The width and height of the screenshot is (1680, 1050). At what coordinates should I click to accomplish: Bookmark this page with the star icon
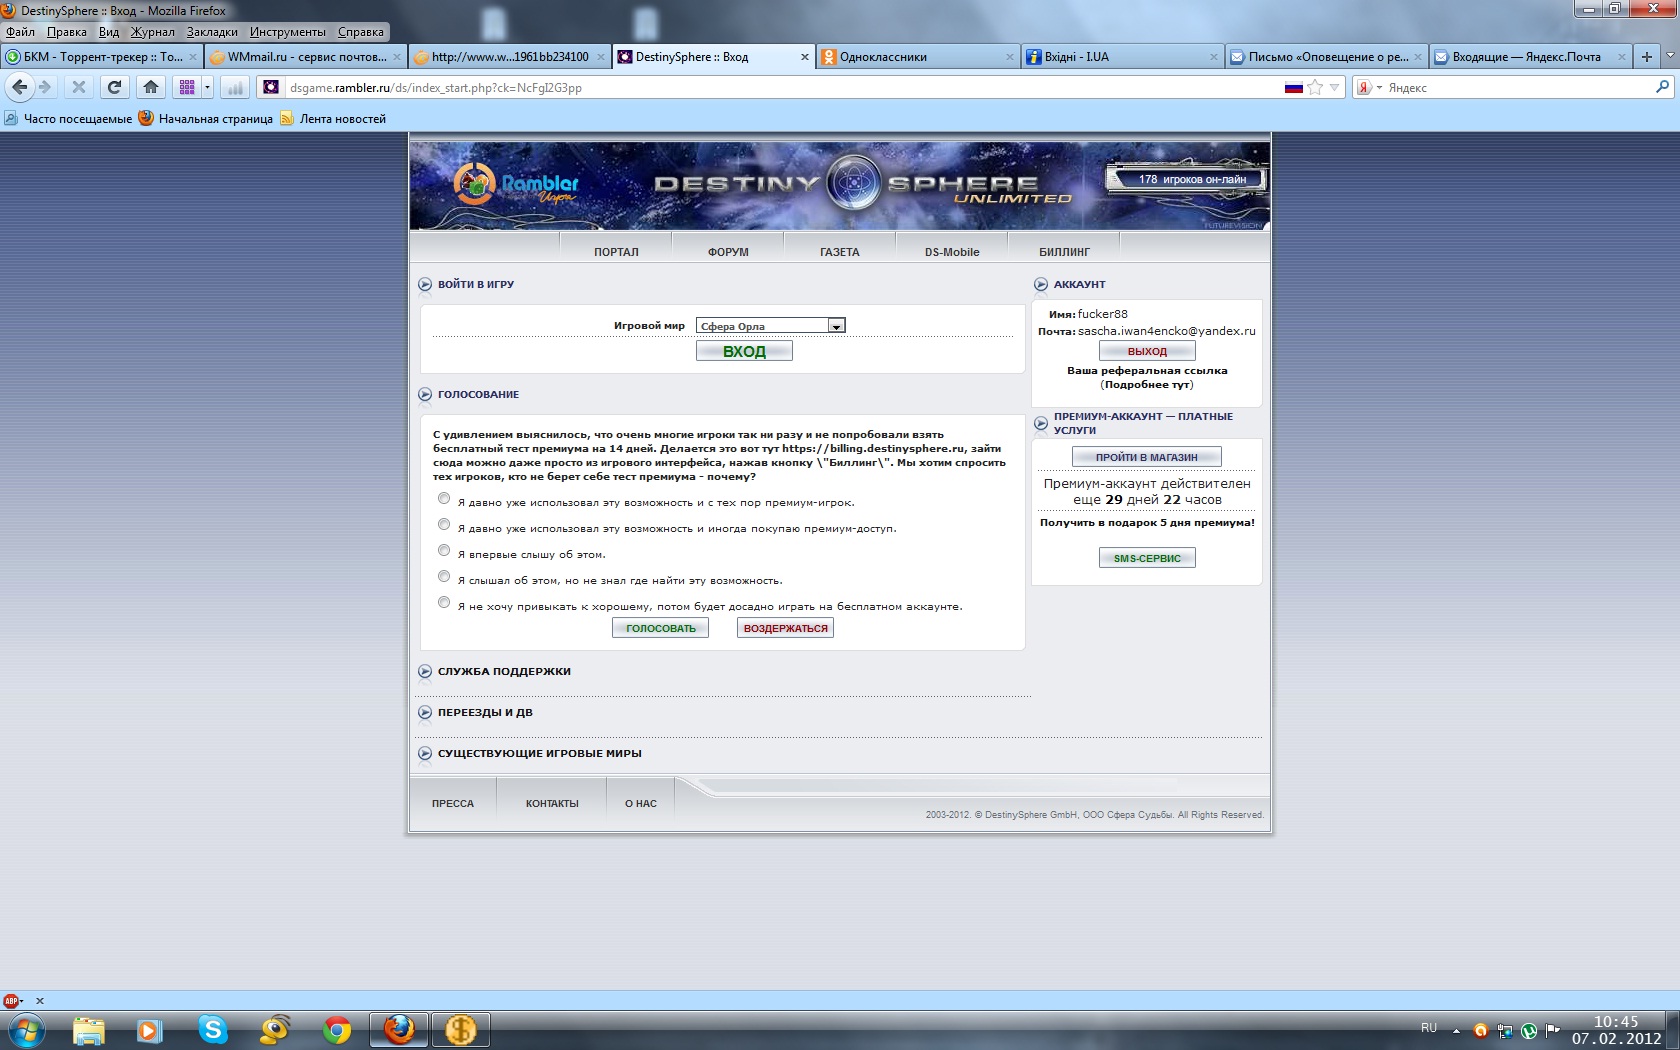pyautogui.click(x=1315, y=87)
